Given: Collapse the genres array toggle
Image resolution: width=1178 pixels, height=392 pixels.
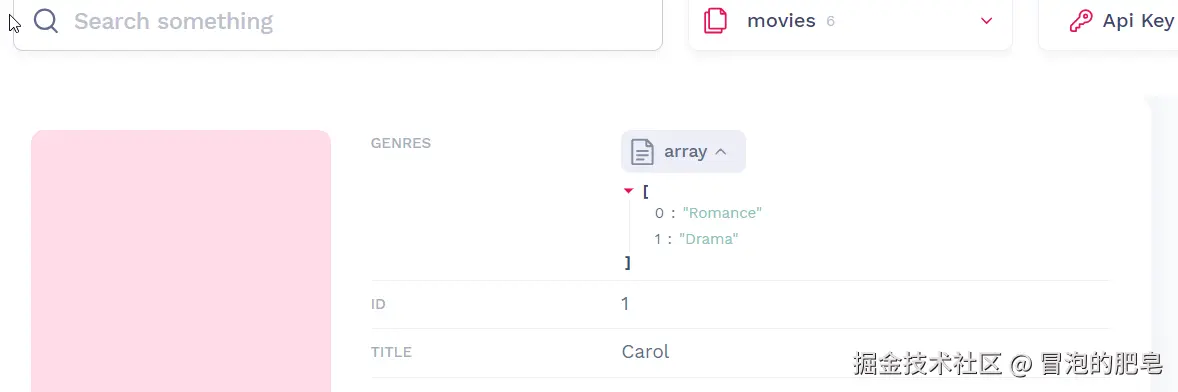Looking at the screenshot, I should point(683,152).
